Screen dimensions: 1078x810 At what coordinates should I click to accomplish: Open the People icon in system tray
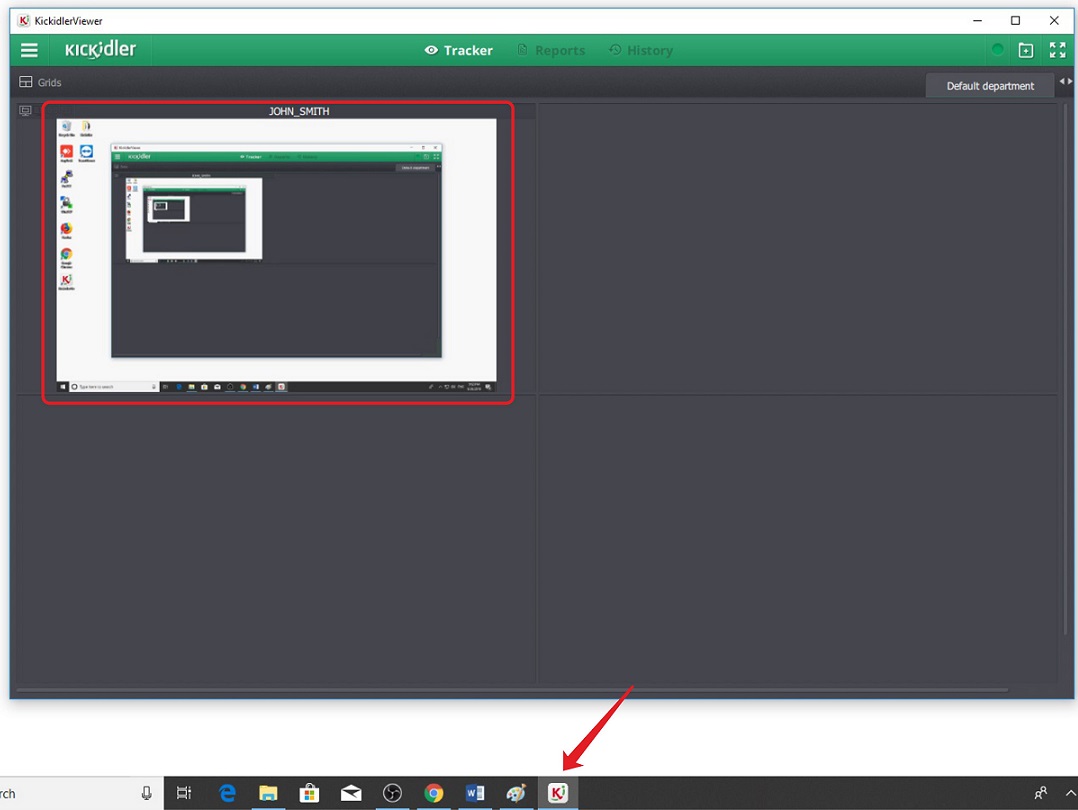1040,793
